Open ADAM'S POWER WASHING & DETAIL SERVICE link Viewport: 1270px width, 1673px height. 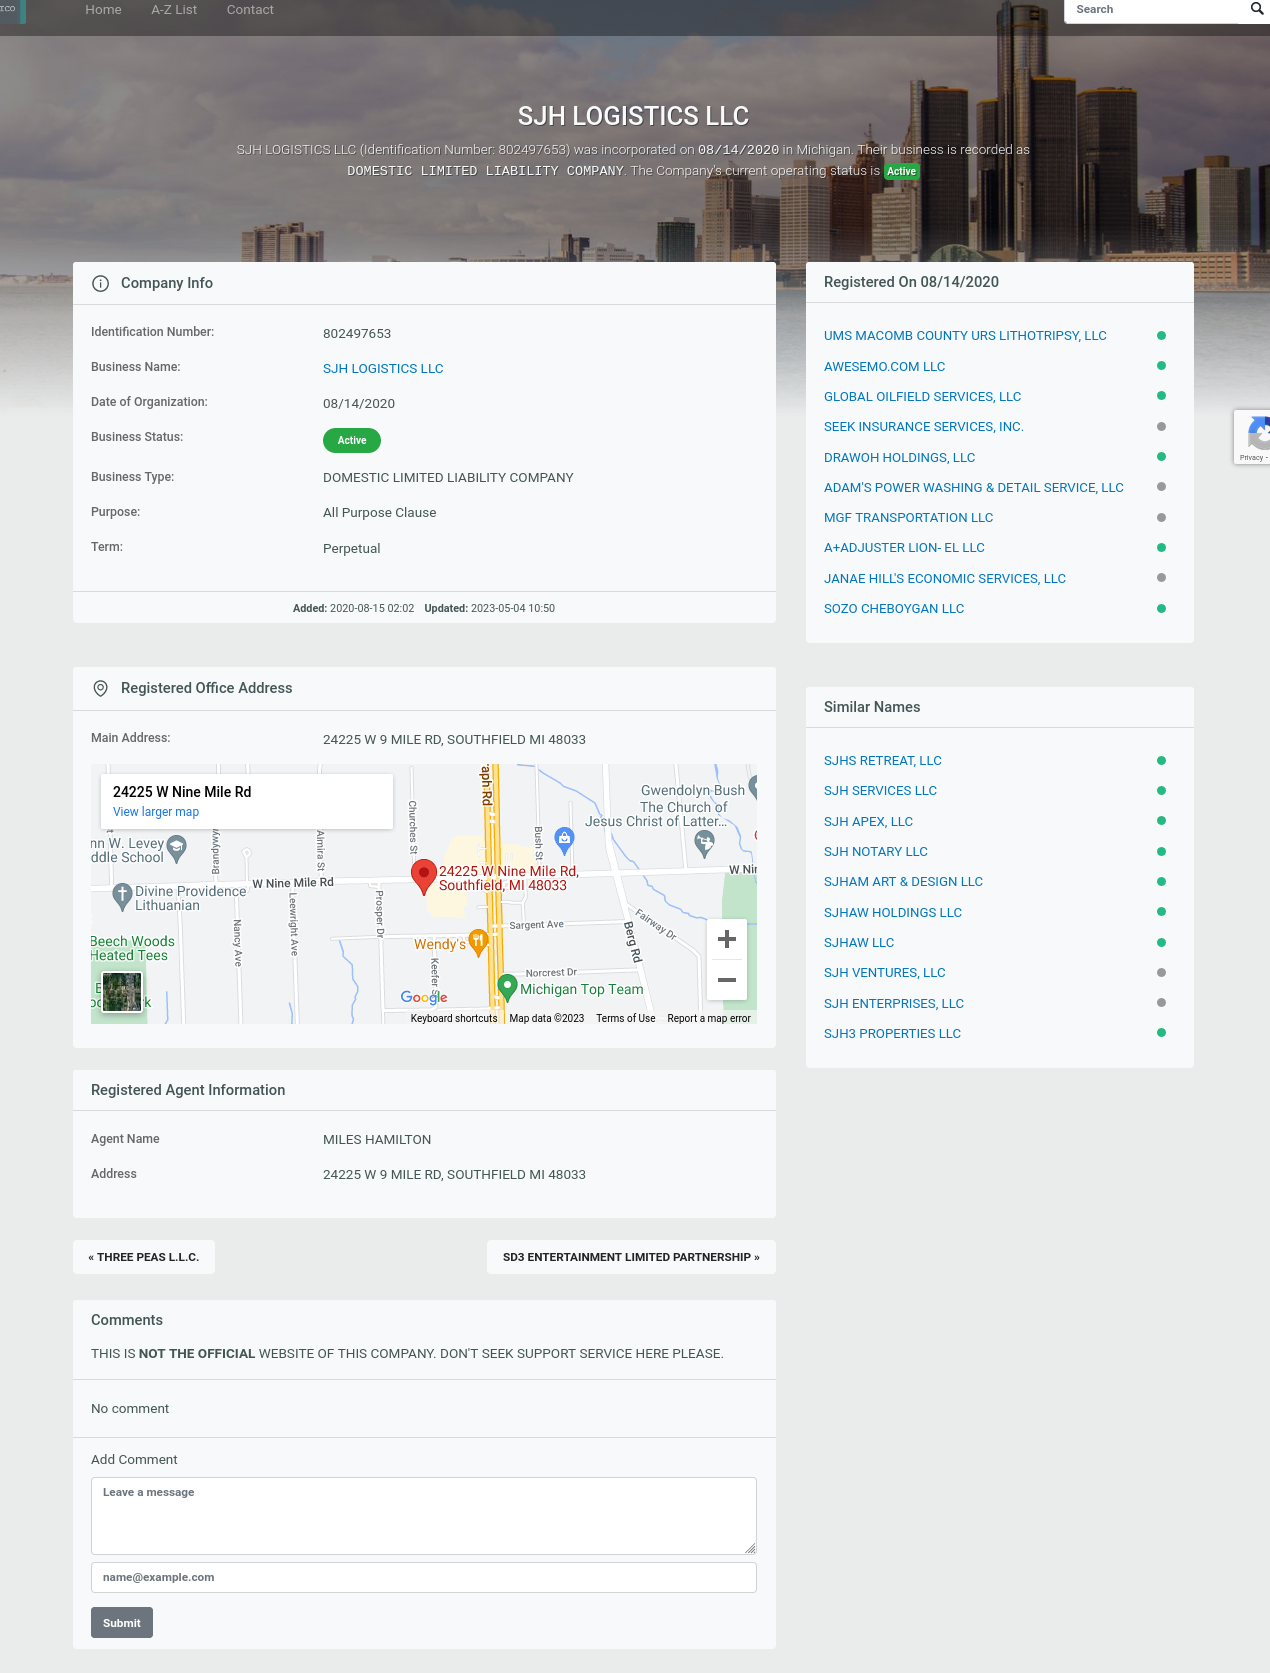pos(974,488)
